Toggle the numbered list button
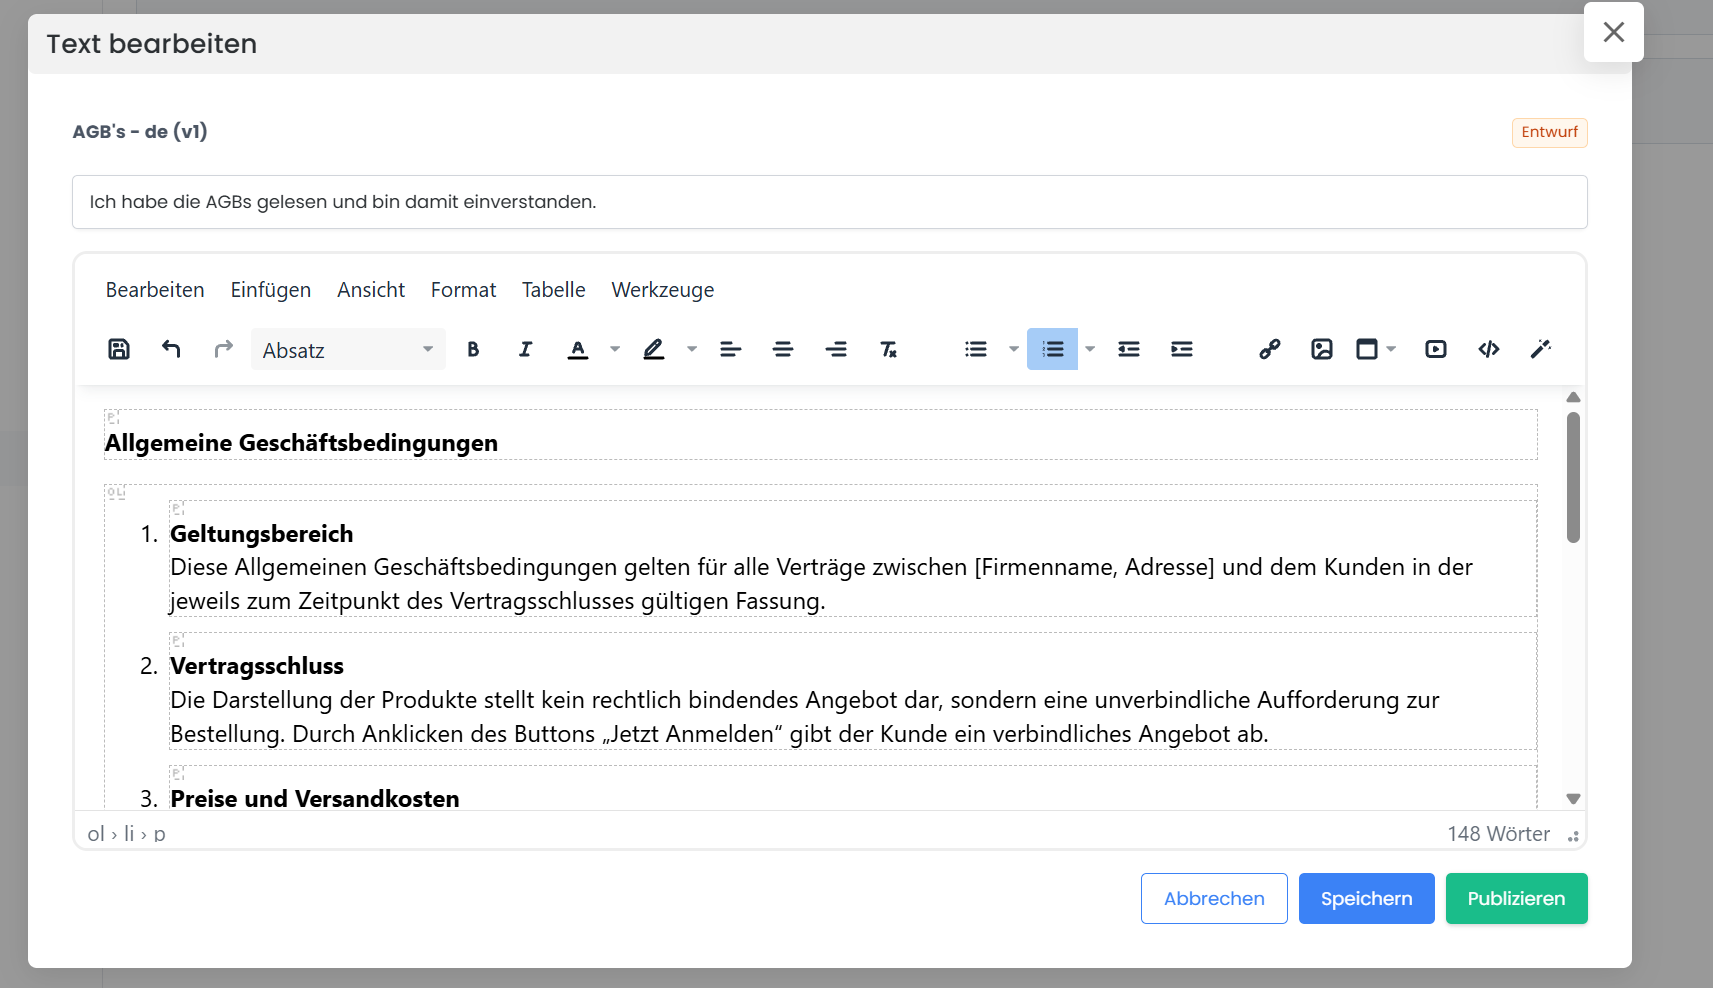This screenshot has width=1713, height=988. tap(1052, 349)
